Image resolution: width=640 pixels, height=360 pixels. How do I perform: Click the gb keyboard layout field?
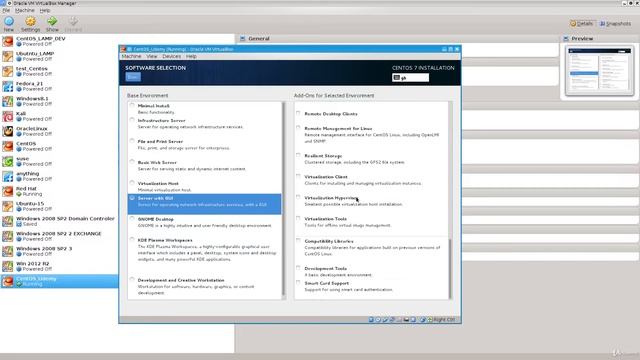pos(410,78)
